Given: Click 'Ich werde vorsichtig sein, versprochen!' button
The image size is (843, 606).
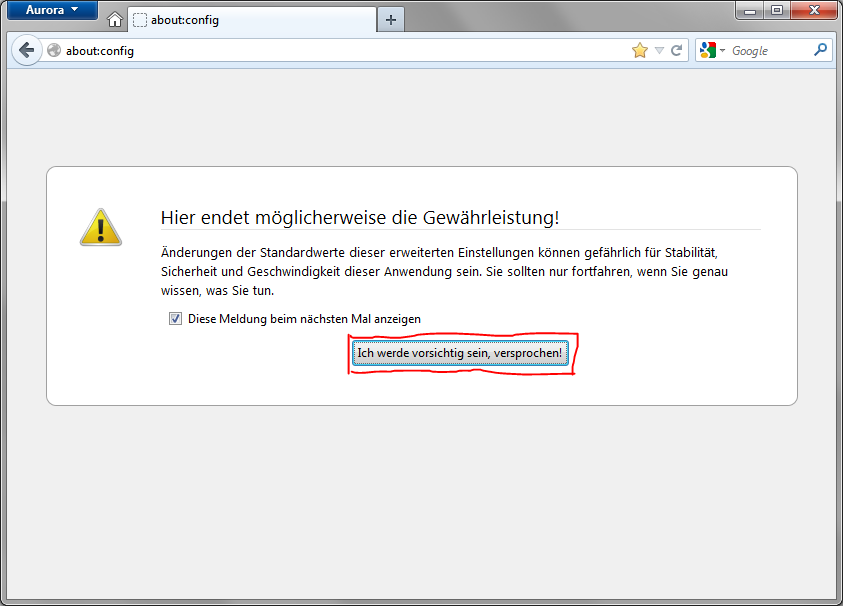Looking at the screenshot, I should click(460, 353).
